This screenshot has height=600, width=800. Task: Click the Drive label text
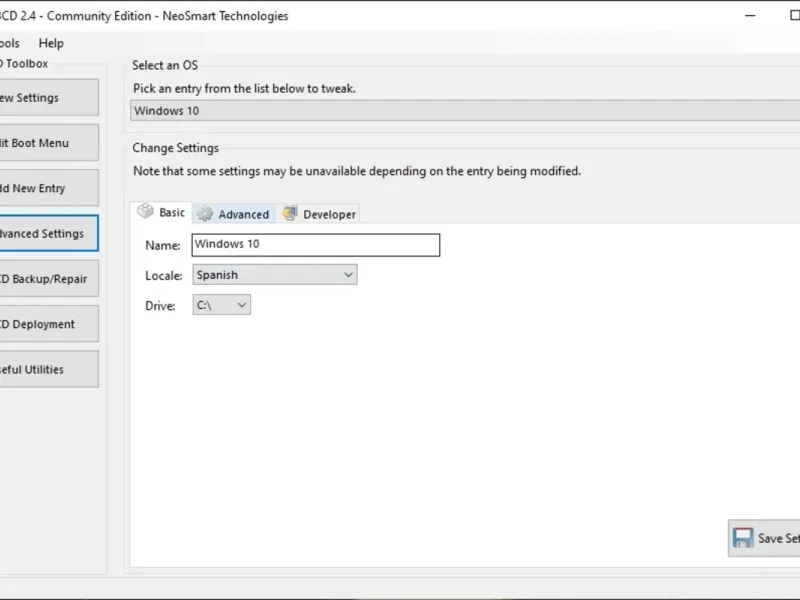[x=160, y=306]
